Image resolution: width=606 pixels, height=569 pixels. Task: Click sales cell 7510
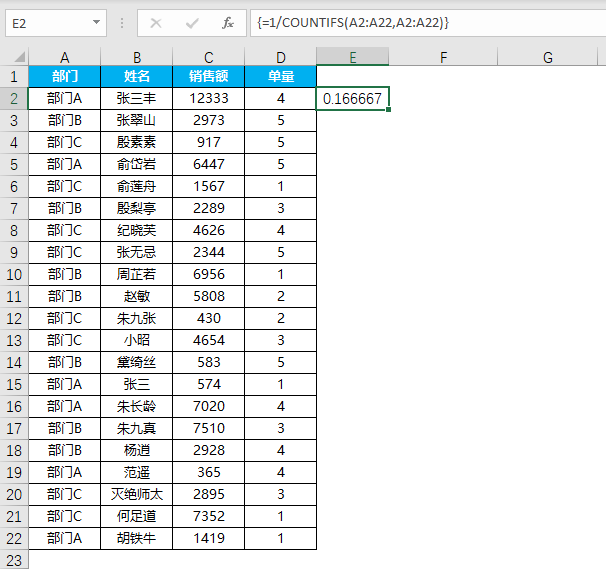pyautogui.click(x=209, y=429)
